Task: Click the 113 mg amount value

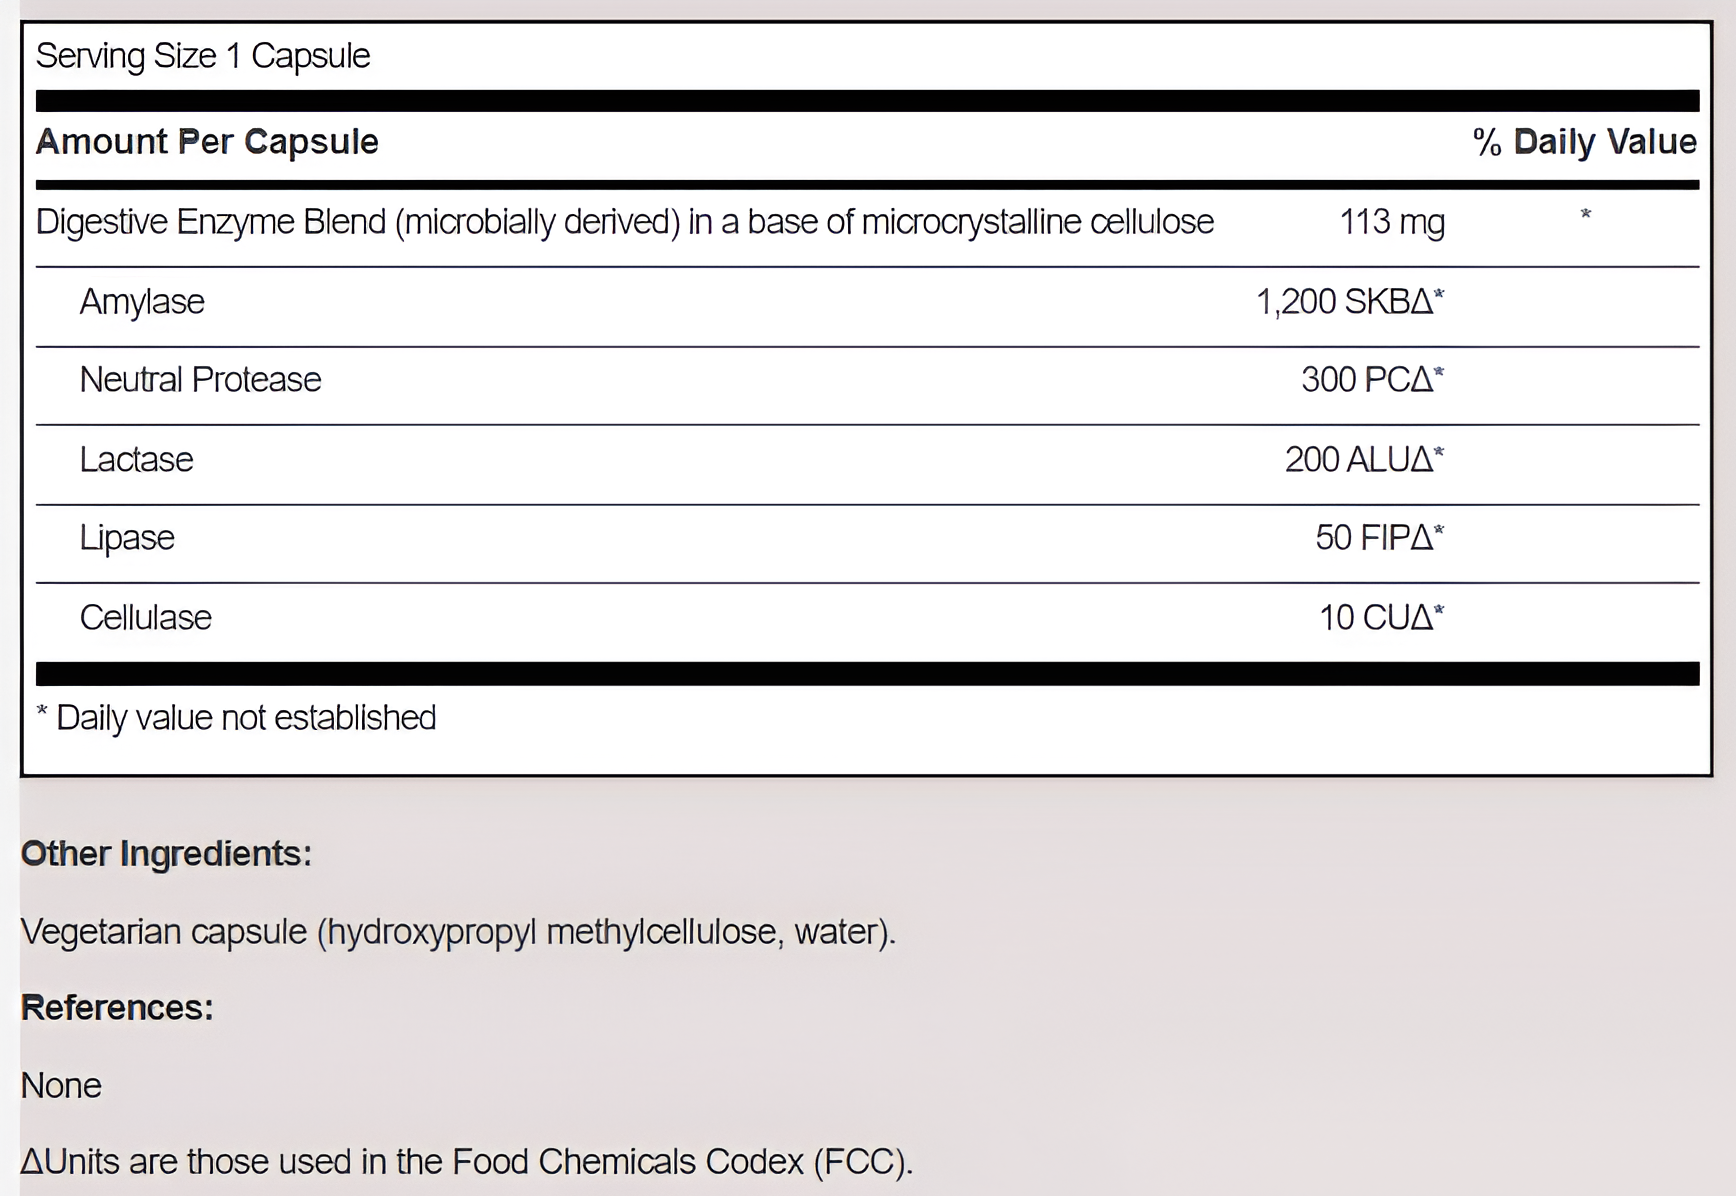Action: click(x=1391, y=222)
